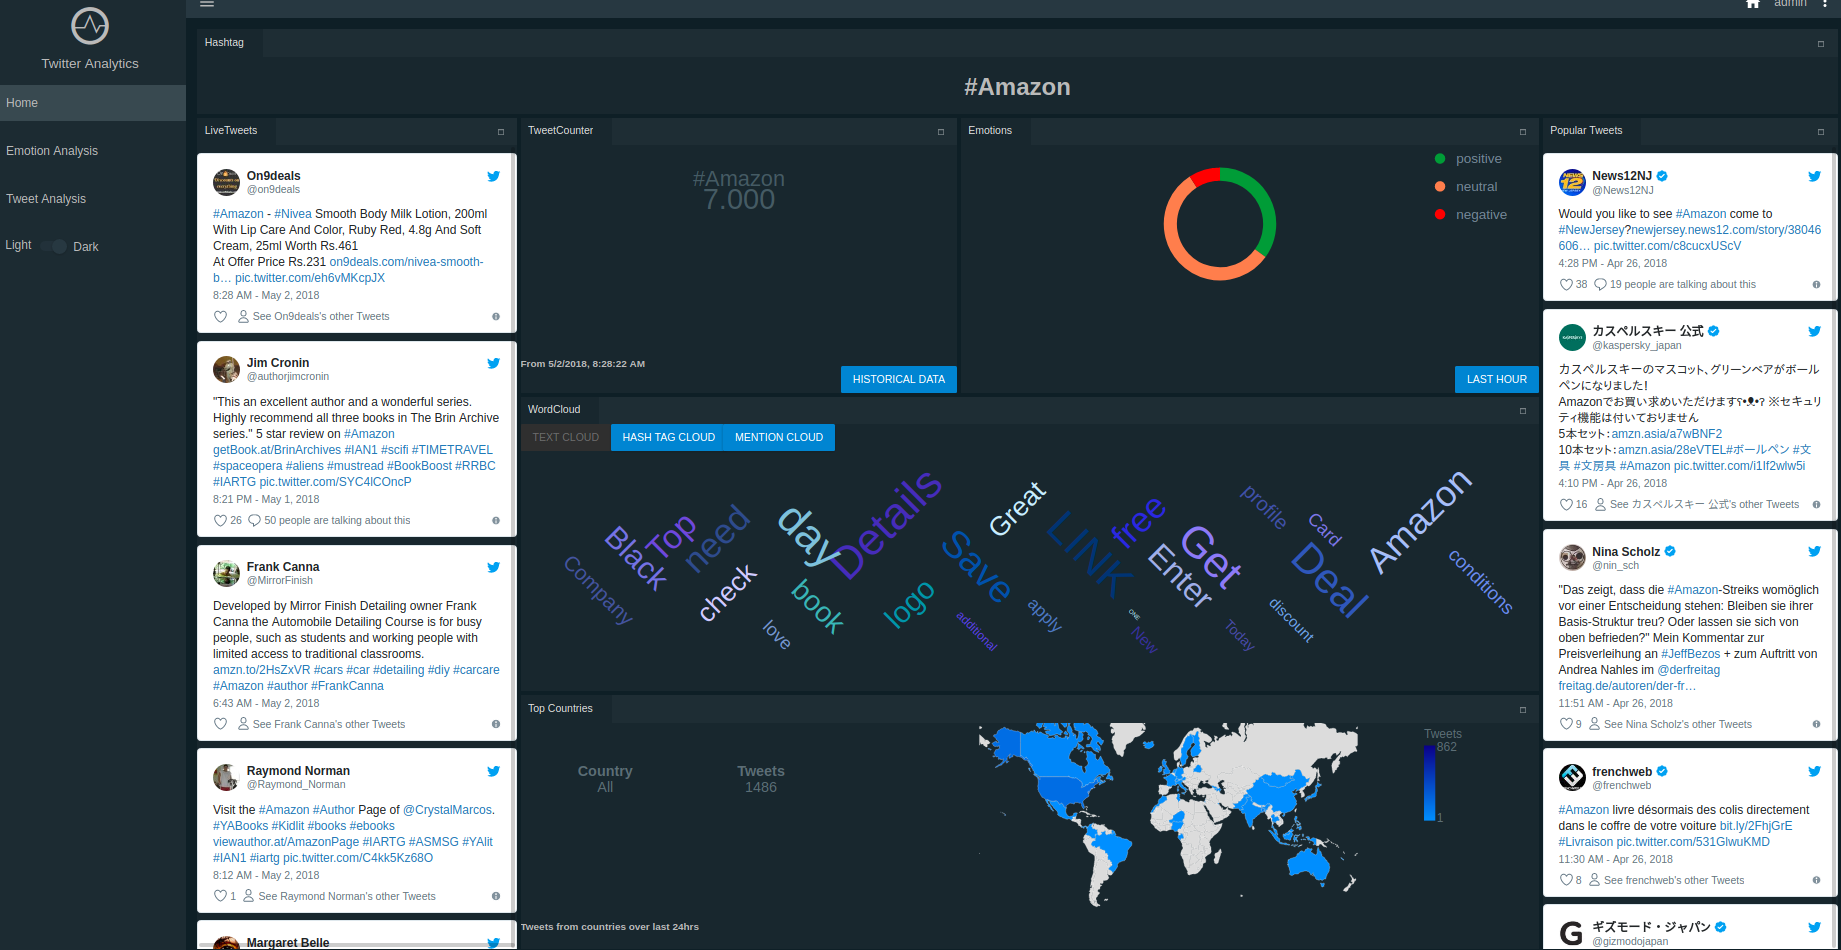Image resolution: width=1841 pixels, height=950 pixels.
Task: Open "50 people are talking about this"
Action: point(337,521)
